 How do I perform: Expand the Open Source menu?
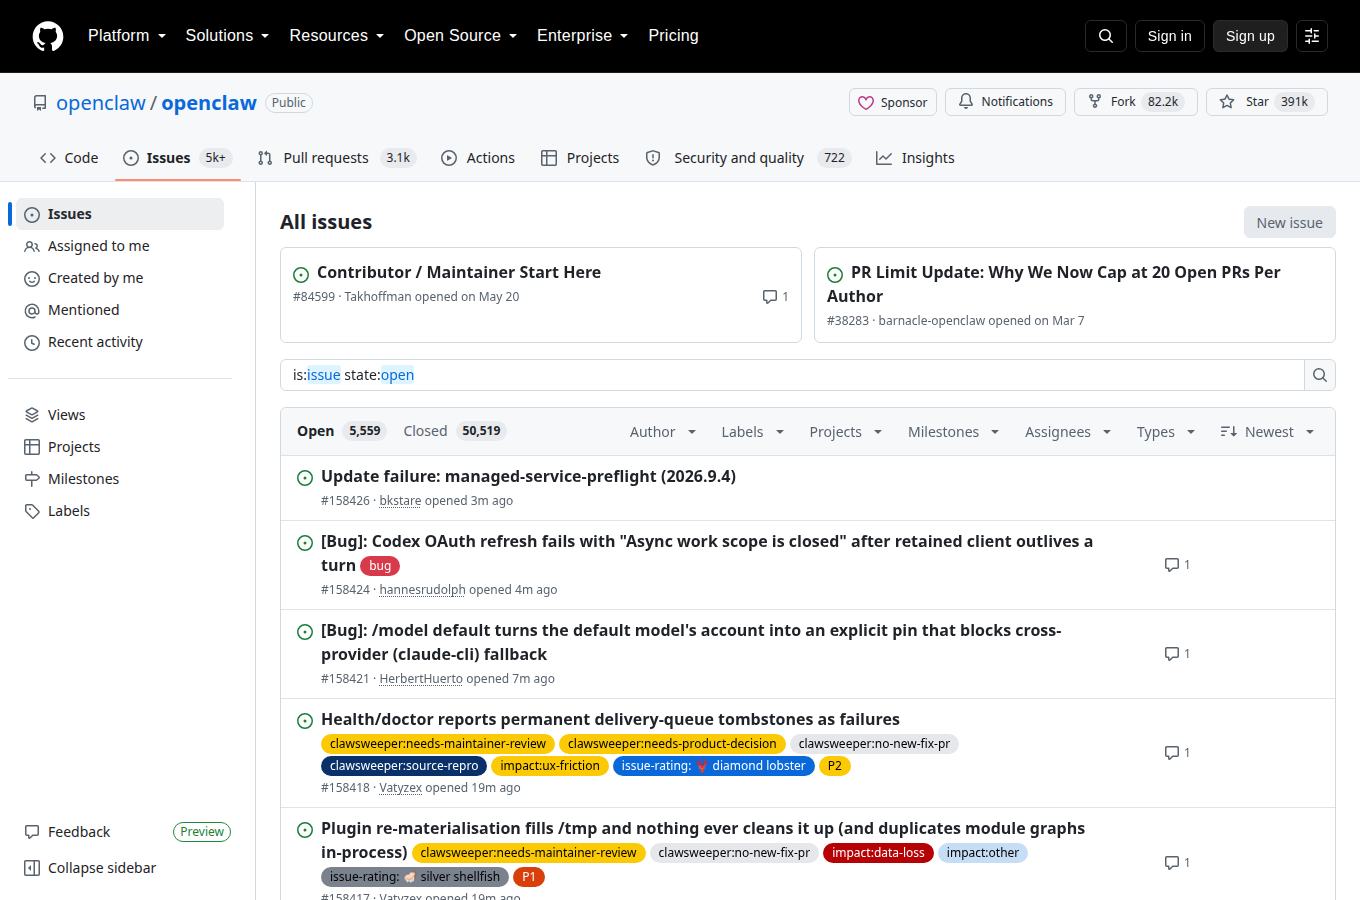460,36
